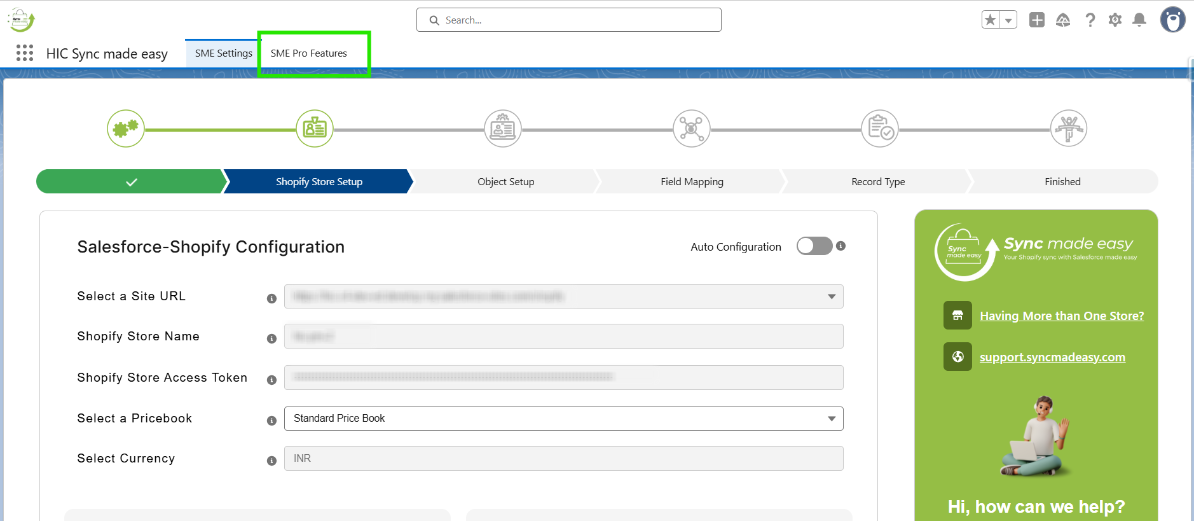Viewport: 1194px width, 521px height.
Task: Switch to the SME Settings tab
Action: [223, 53]
